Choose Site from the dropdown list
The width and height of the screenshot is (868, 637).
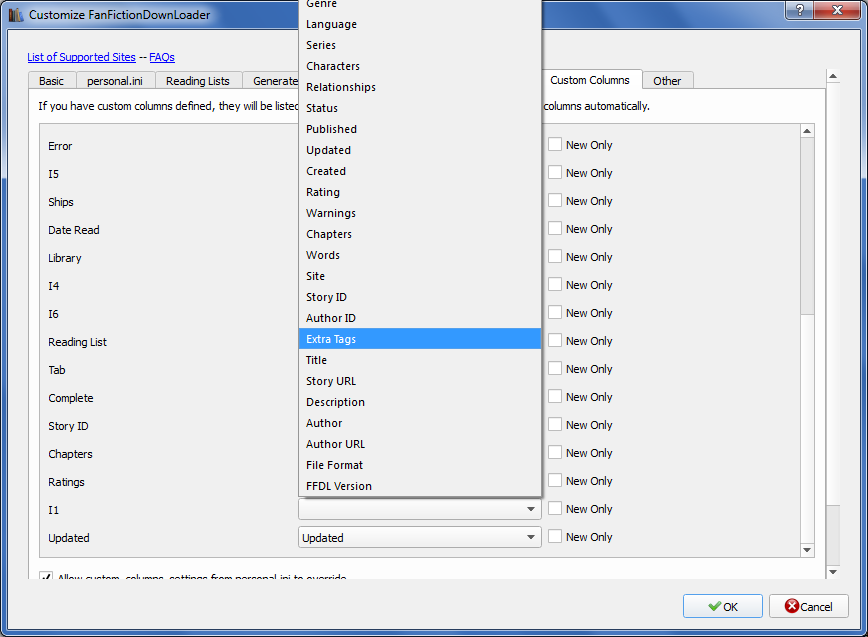click(420, 277)
